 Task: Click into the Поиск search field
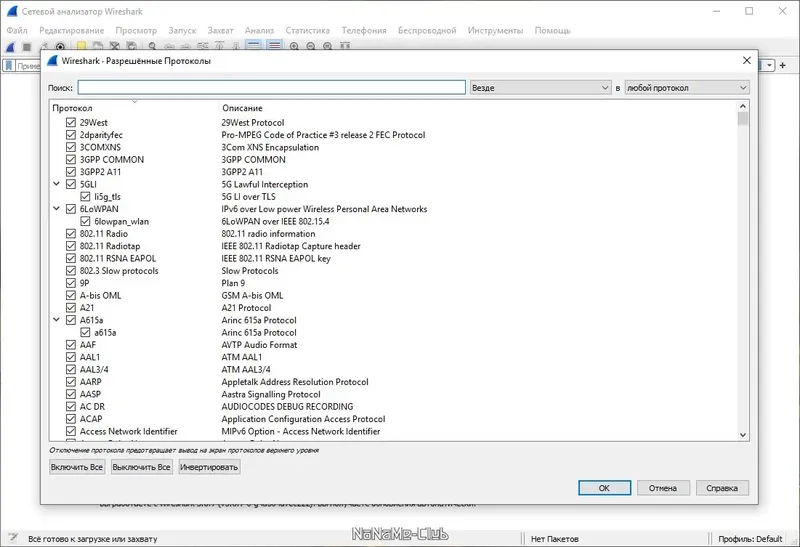coord(271,88)
